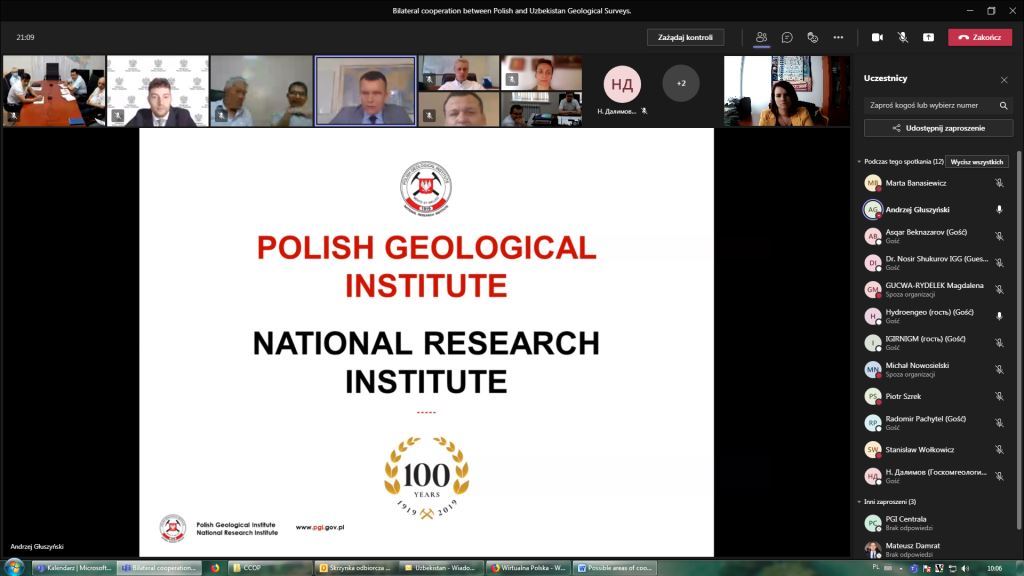The image size is (1024, 576).
Task: Open the participants panel icon in meeting toolbar
Action: coord(761,37)
